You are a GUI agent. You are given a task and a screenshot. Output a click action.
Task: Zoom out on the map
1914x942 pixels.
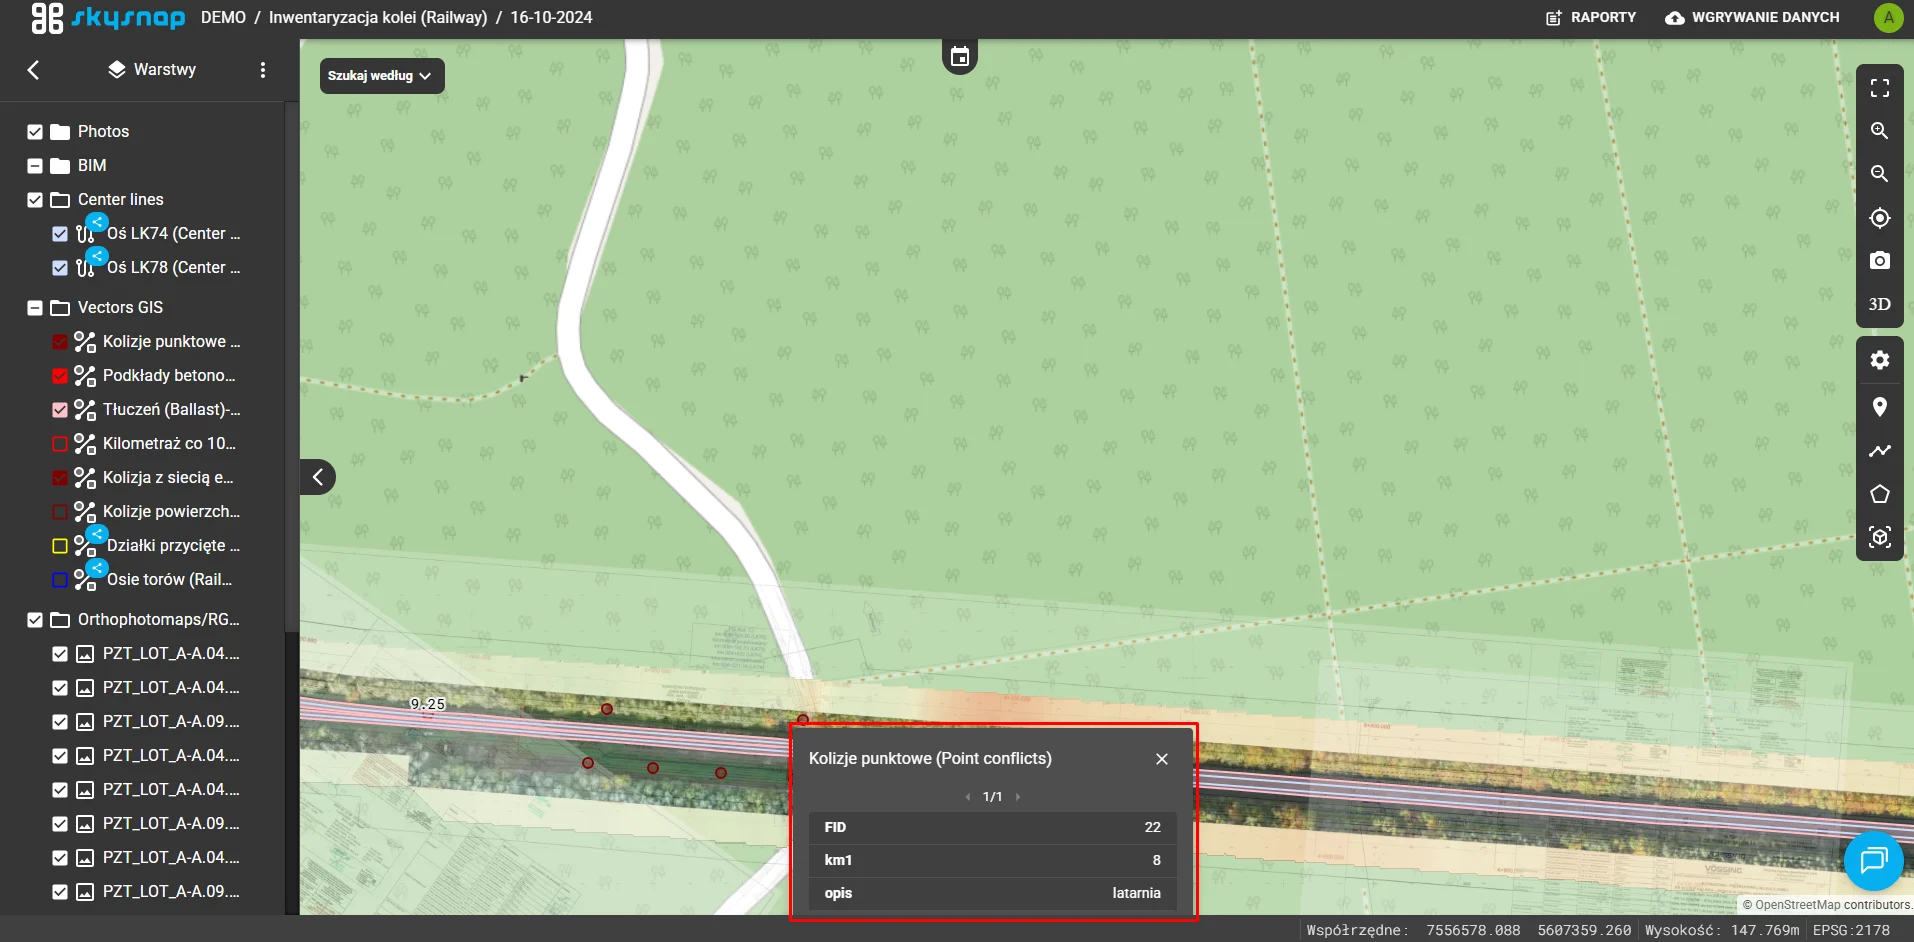point(1879,174)
